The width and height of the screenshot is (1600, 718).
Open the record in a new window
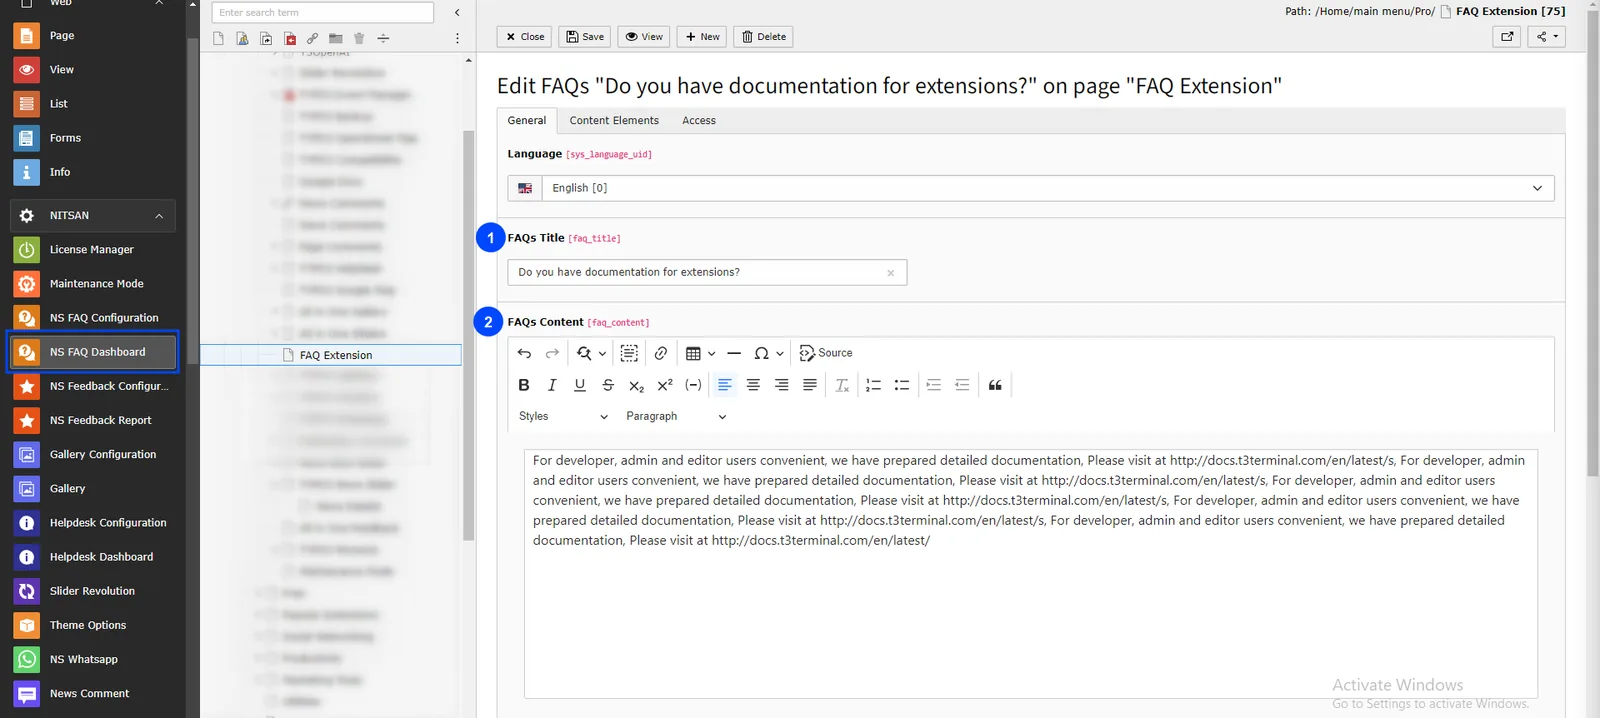coord(1507,37)
